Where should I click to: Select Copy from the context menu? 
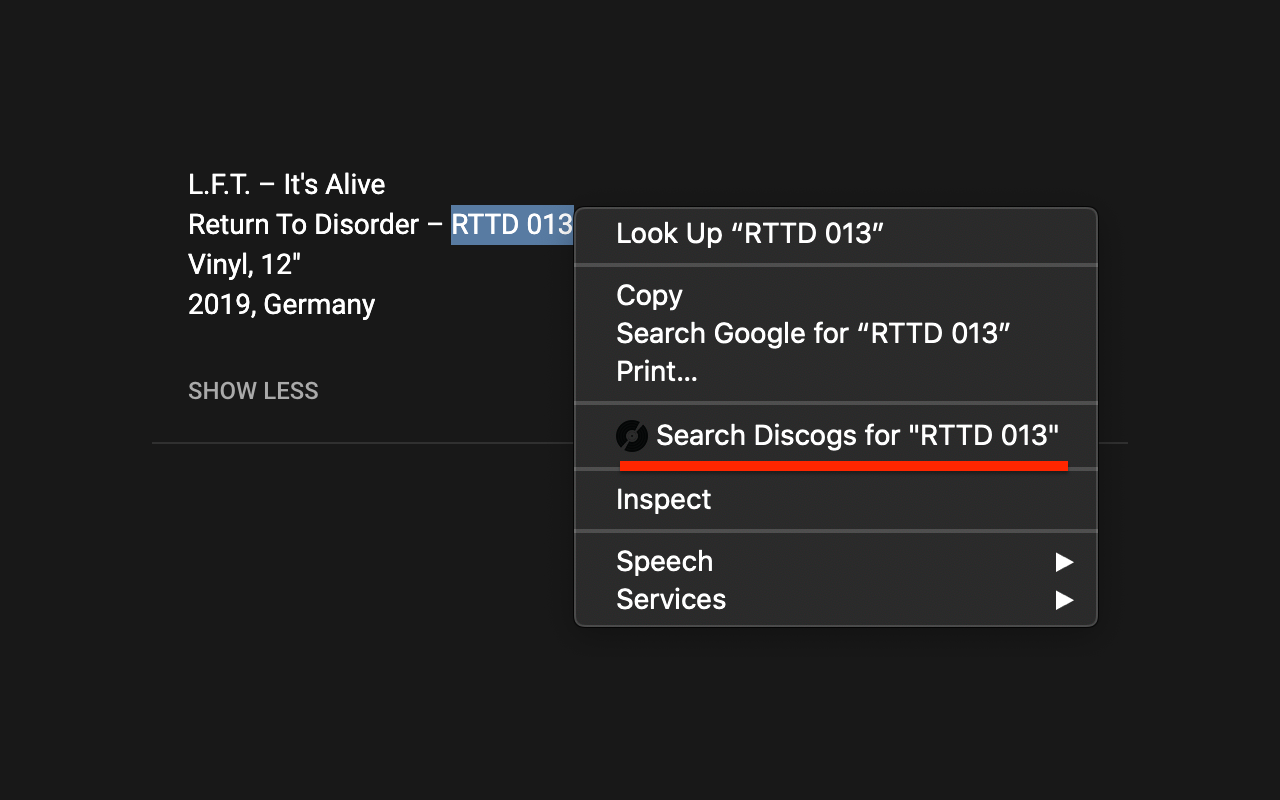[649, 296]
